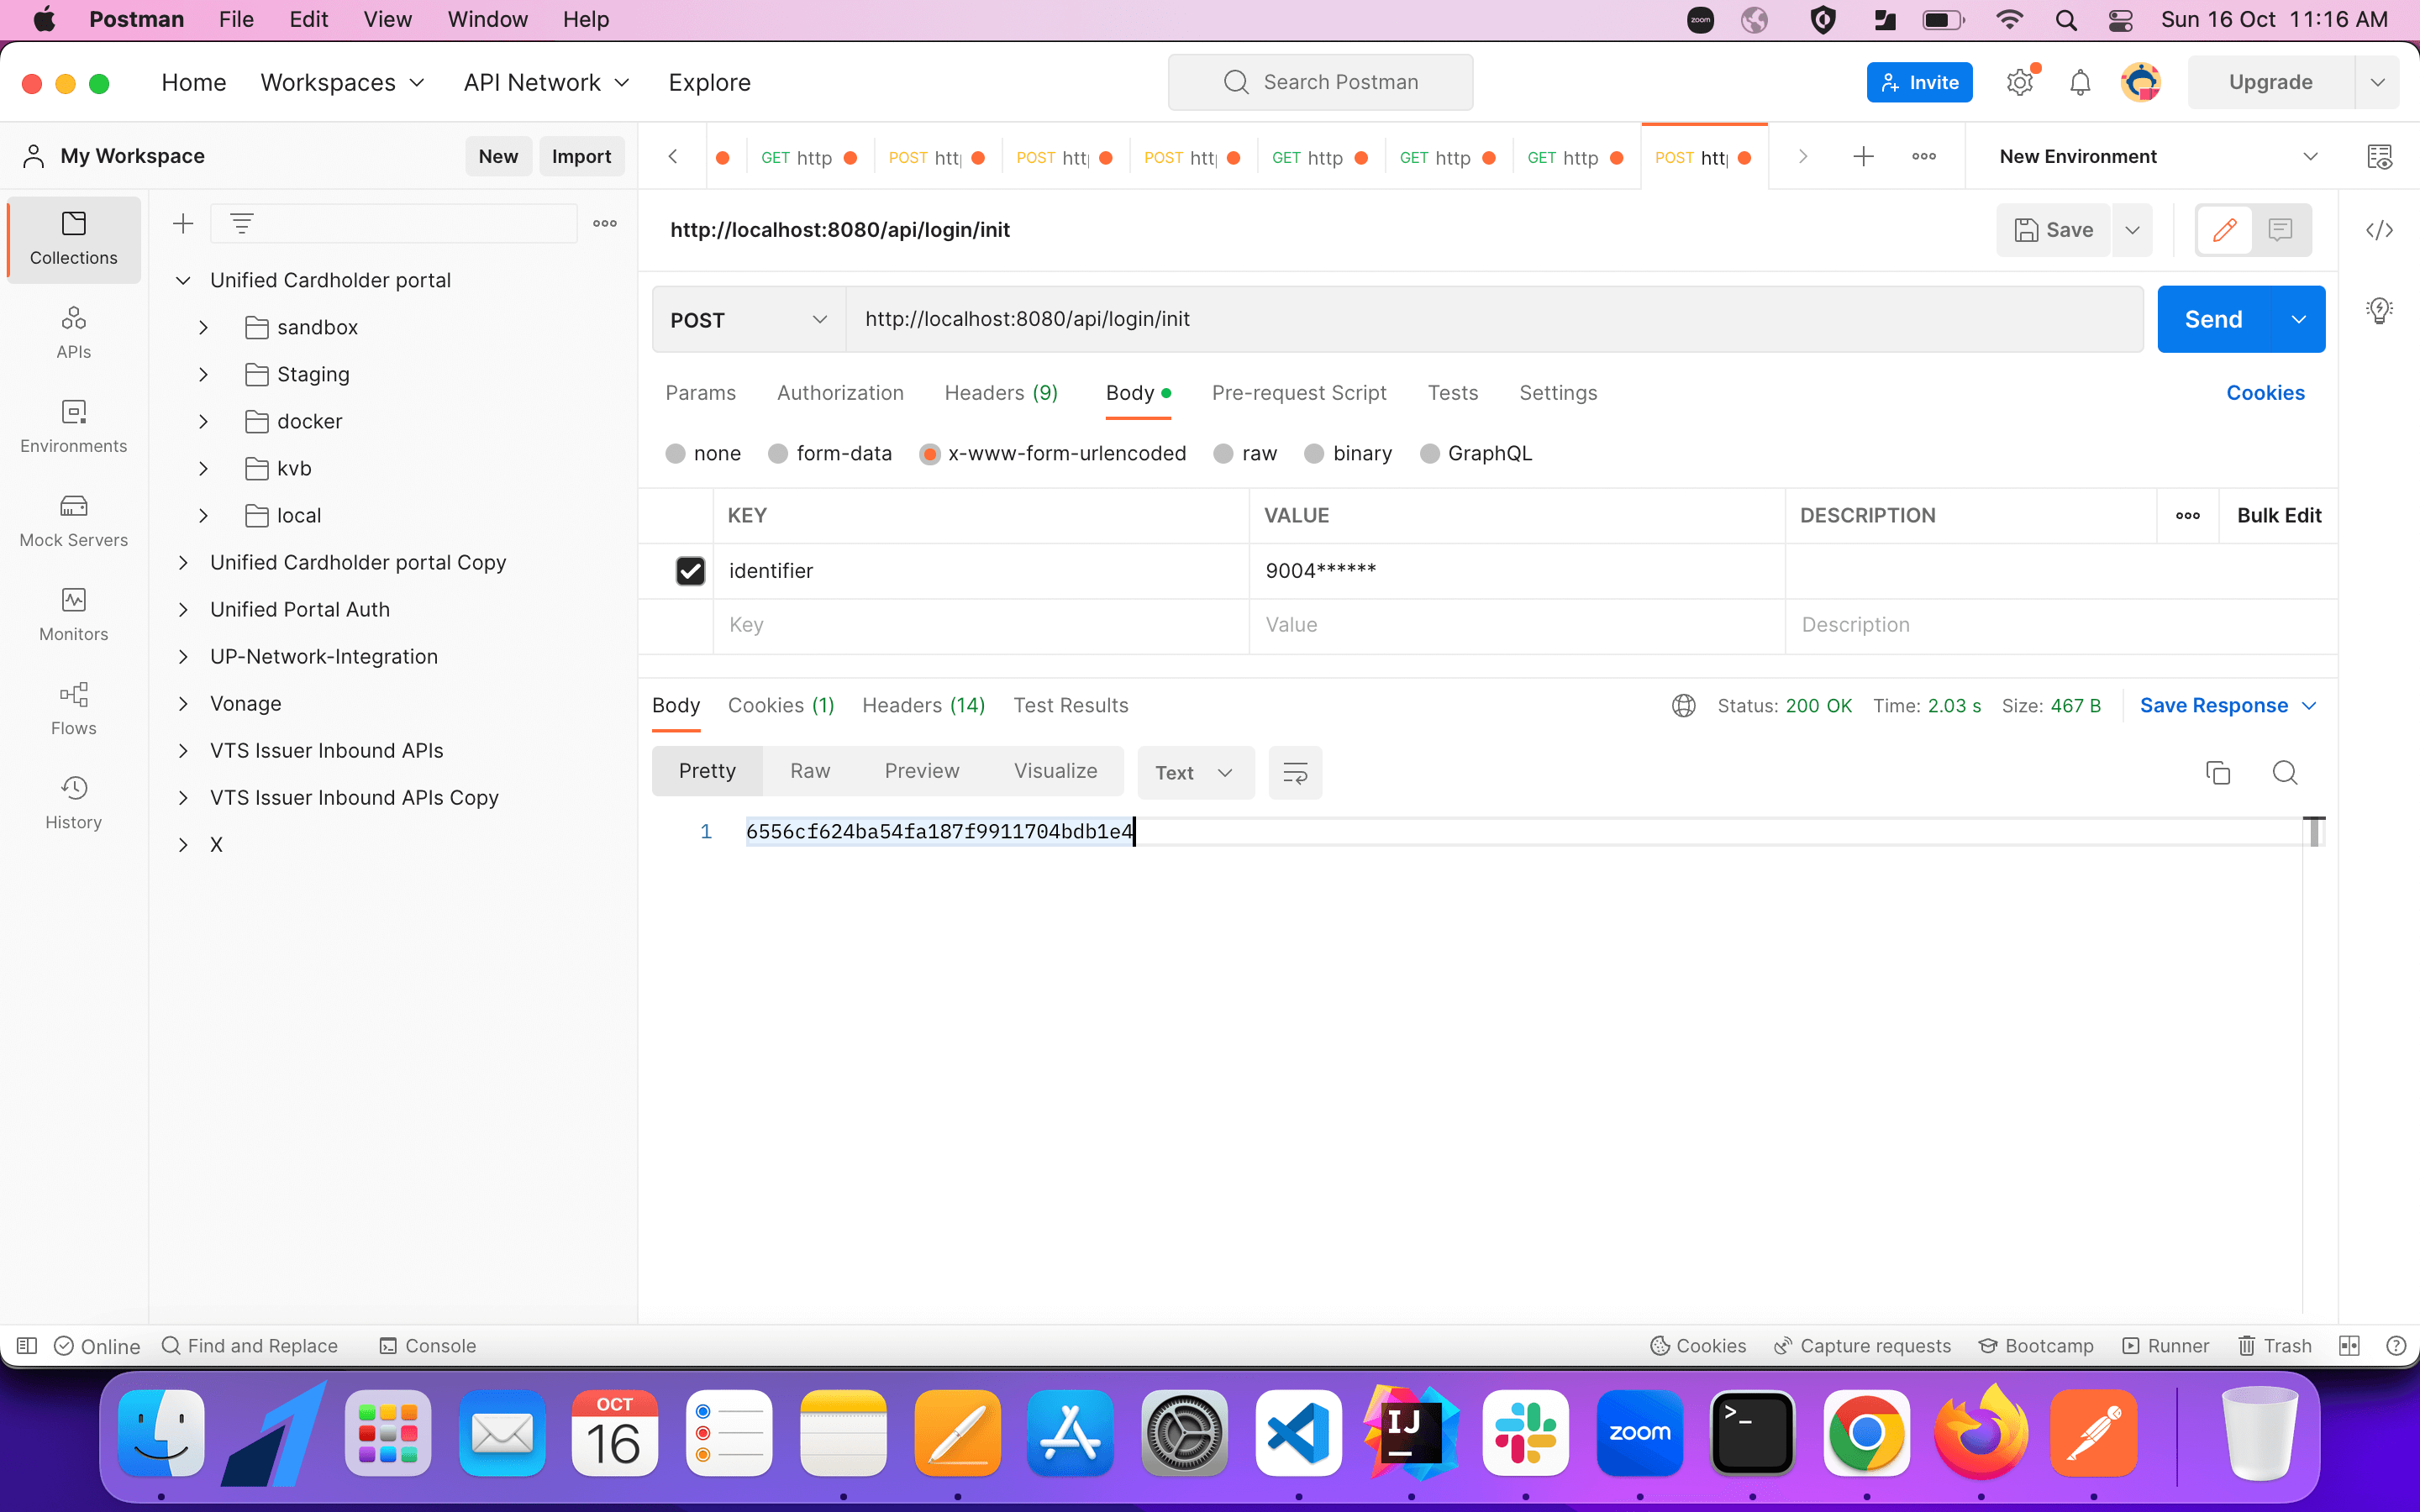Click the Send button
The height and width of the screenshot is (1512, 2420).
(x=2213, y=320)
